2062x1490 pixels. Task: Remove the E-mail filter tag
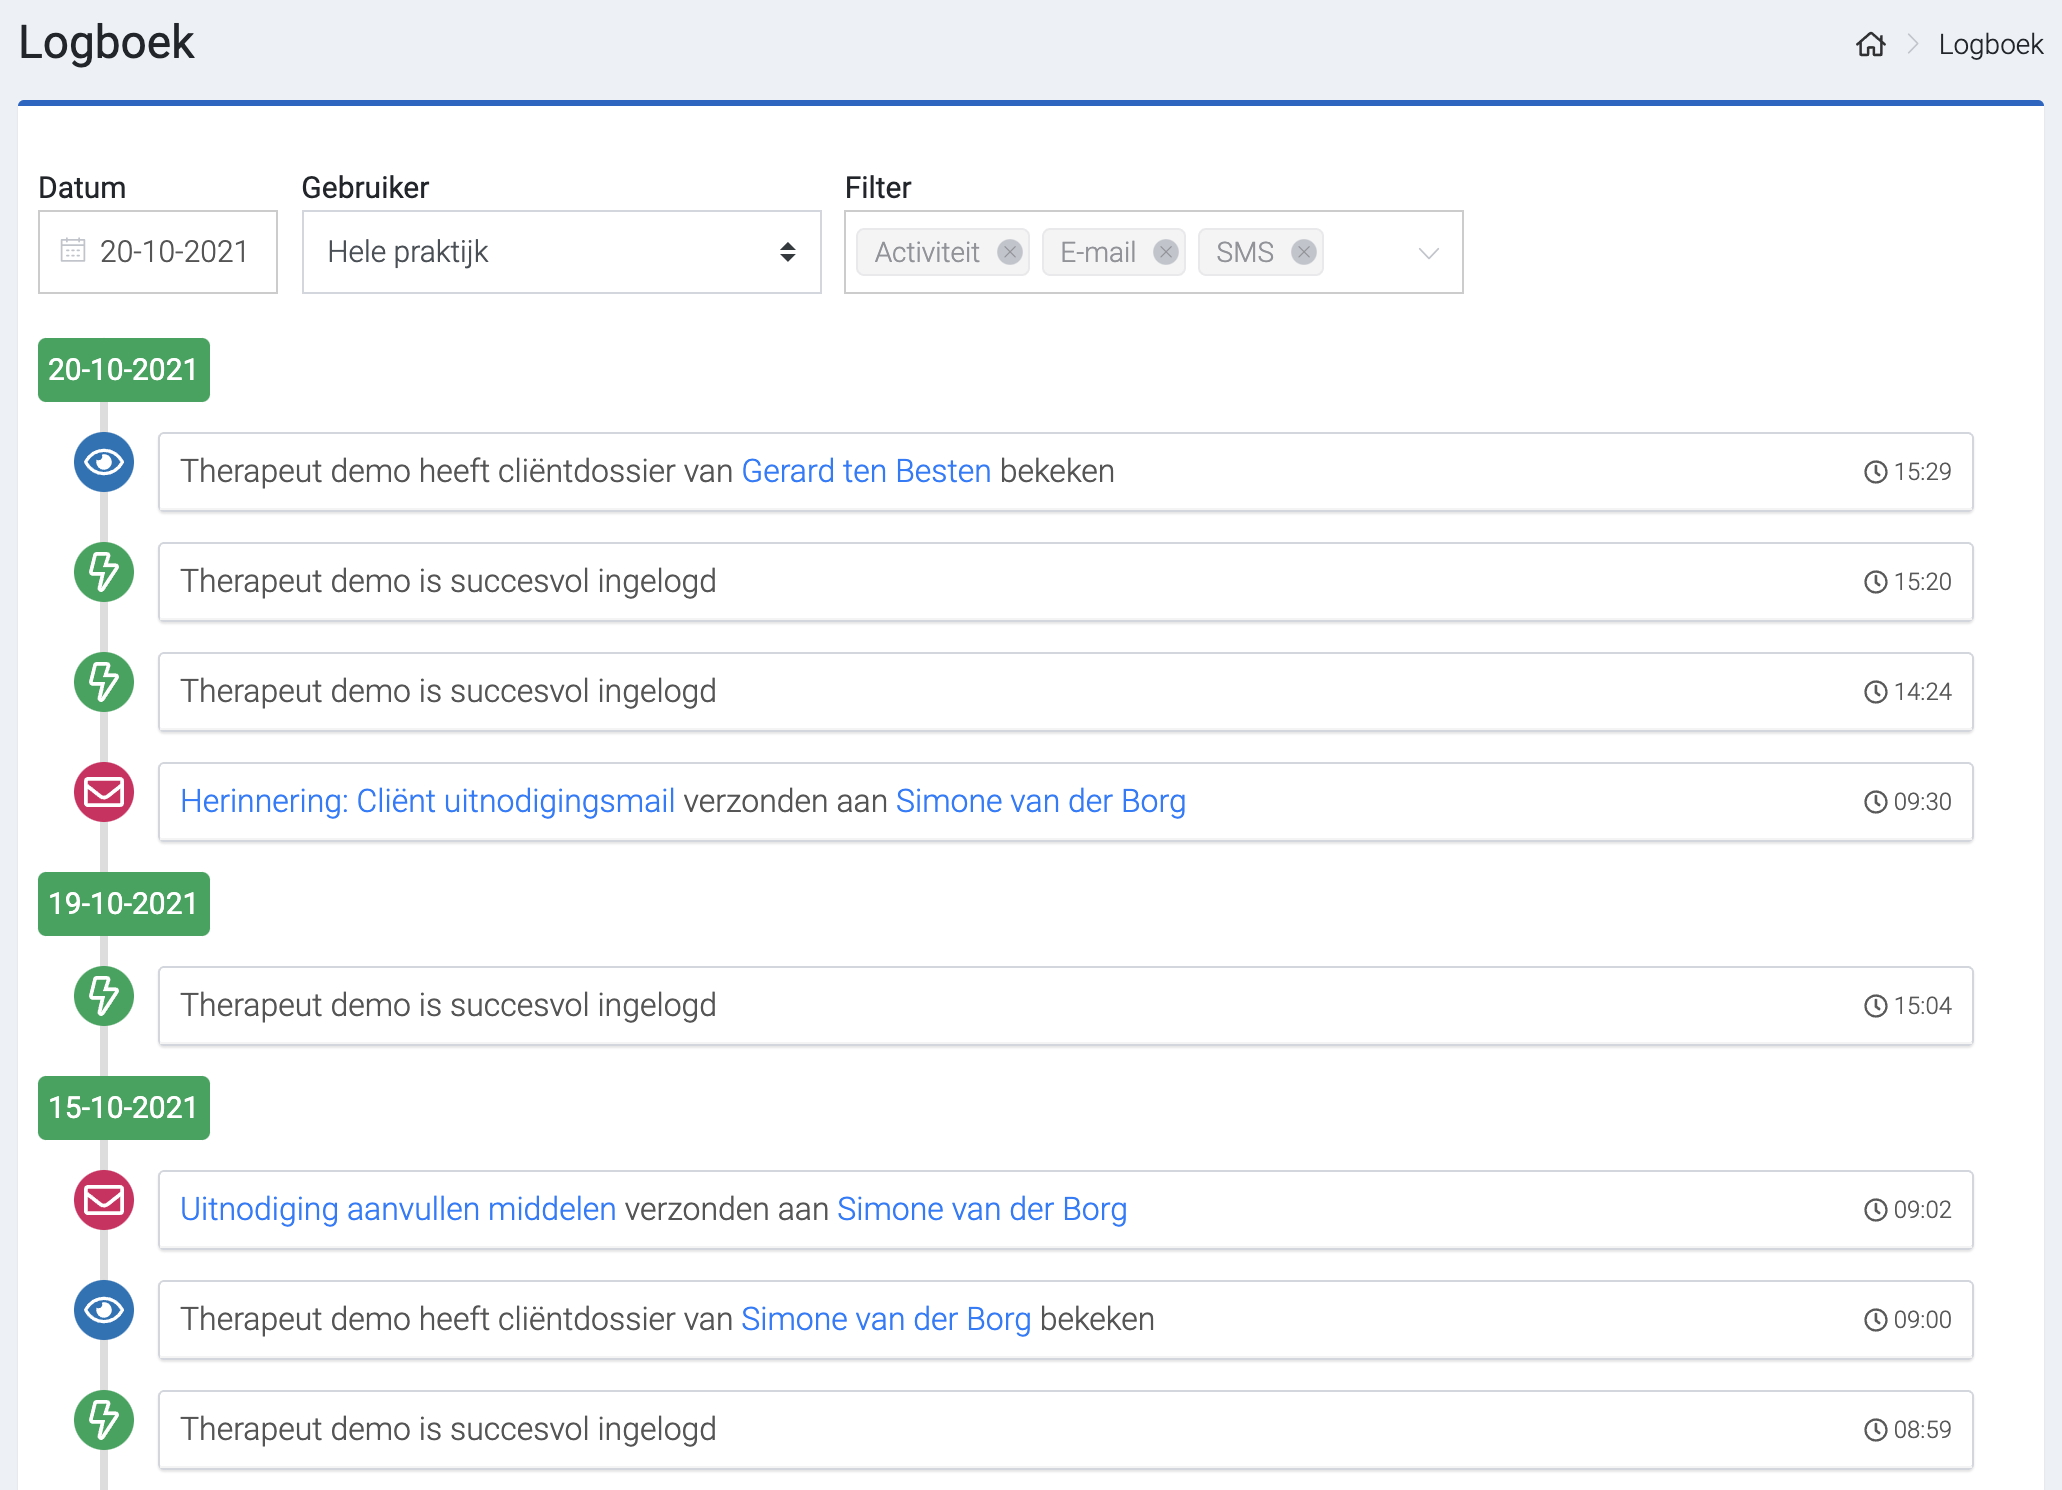click(1165, 252)
